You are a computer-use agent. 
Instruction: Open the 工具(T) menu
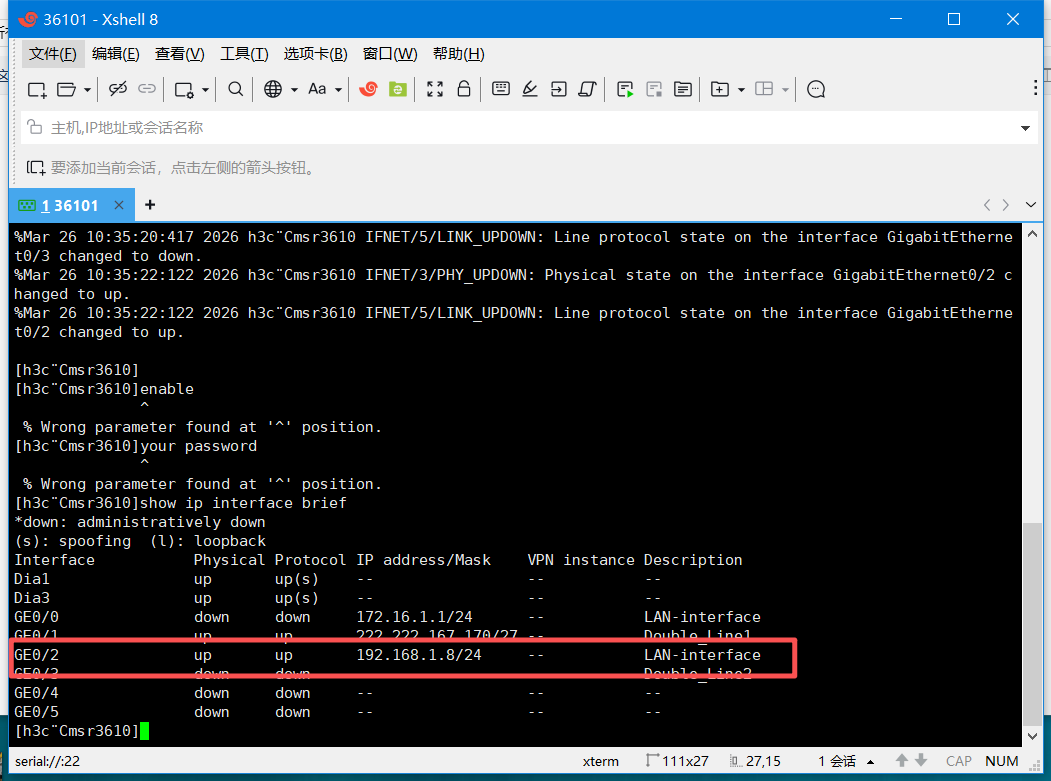tap(244, 54)
